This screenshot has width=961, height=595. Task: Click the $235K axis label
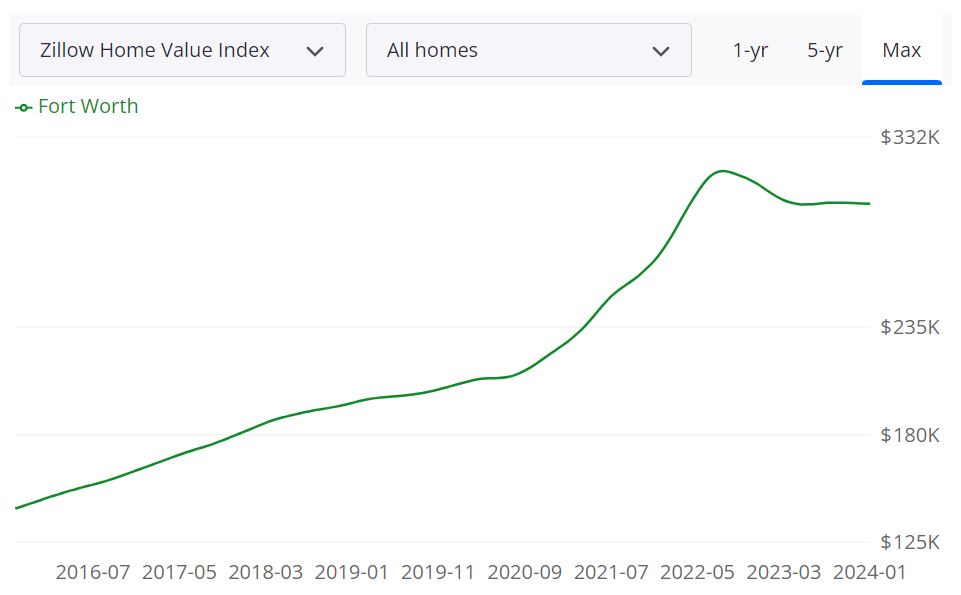tap(910, 327)
